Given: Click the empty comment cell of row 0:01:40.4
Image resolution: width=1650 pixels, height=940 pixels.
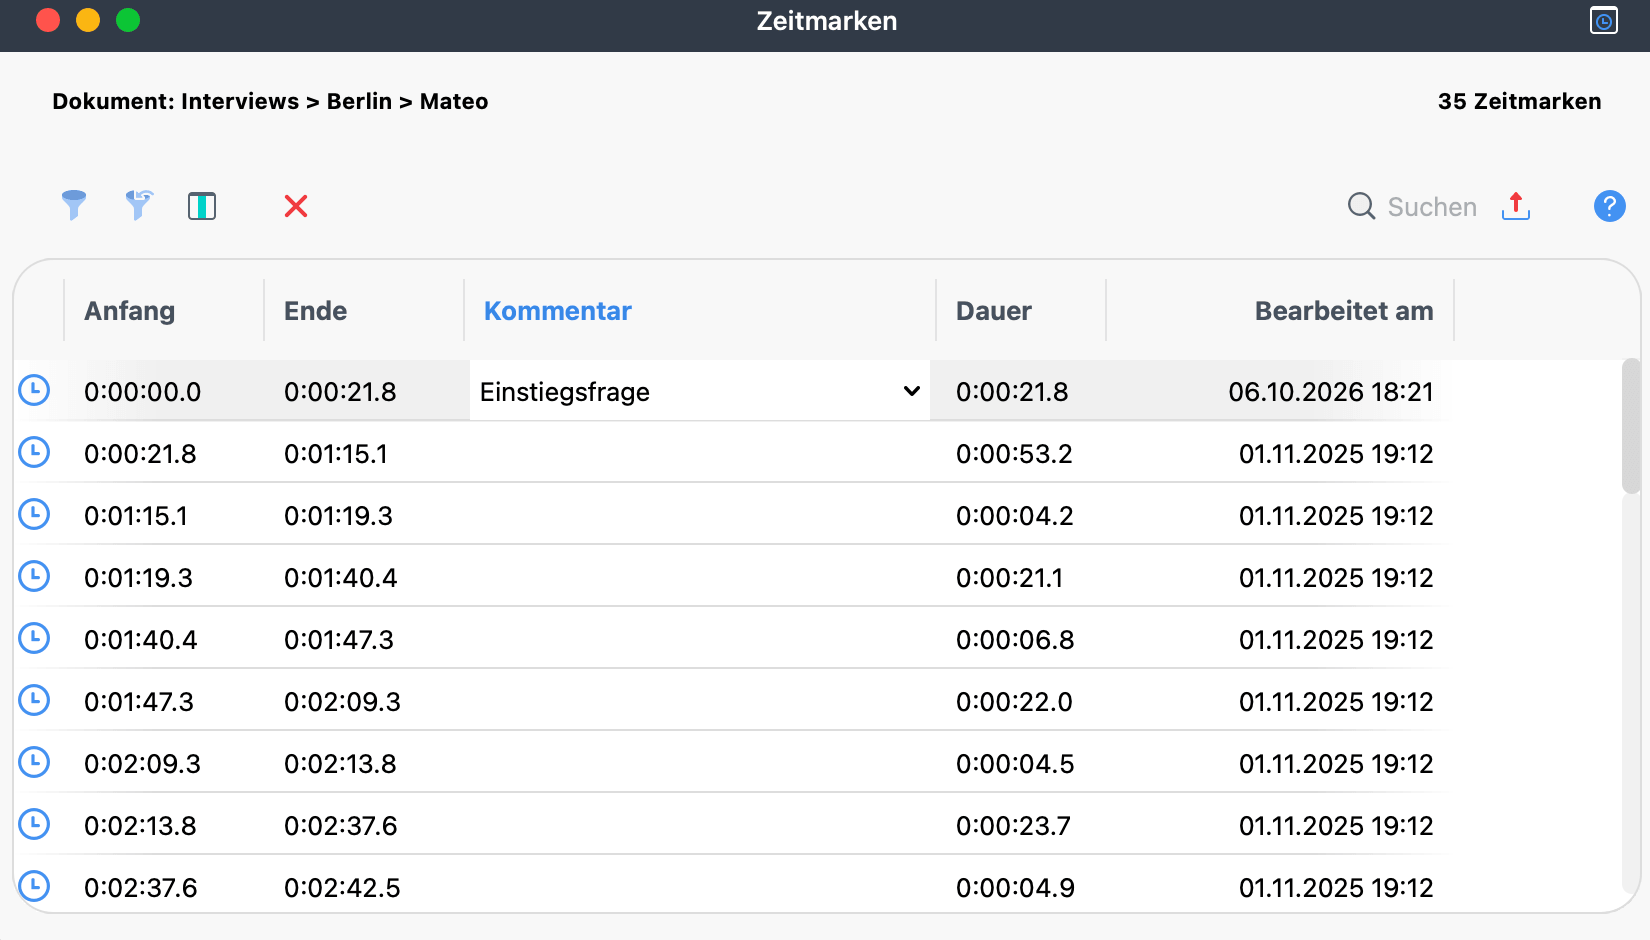Looking at the screenshot, I should point(700,639).
